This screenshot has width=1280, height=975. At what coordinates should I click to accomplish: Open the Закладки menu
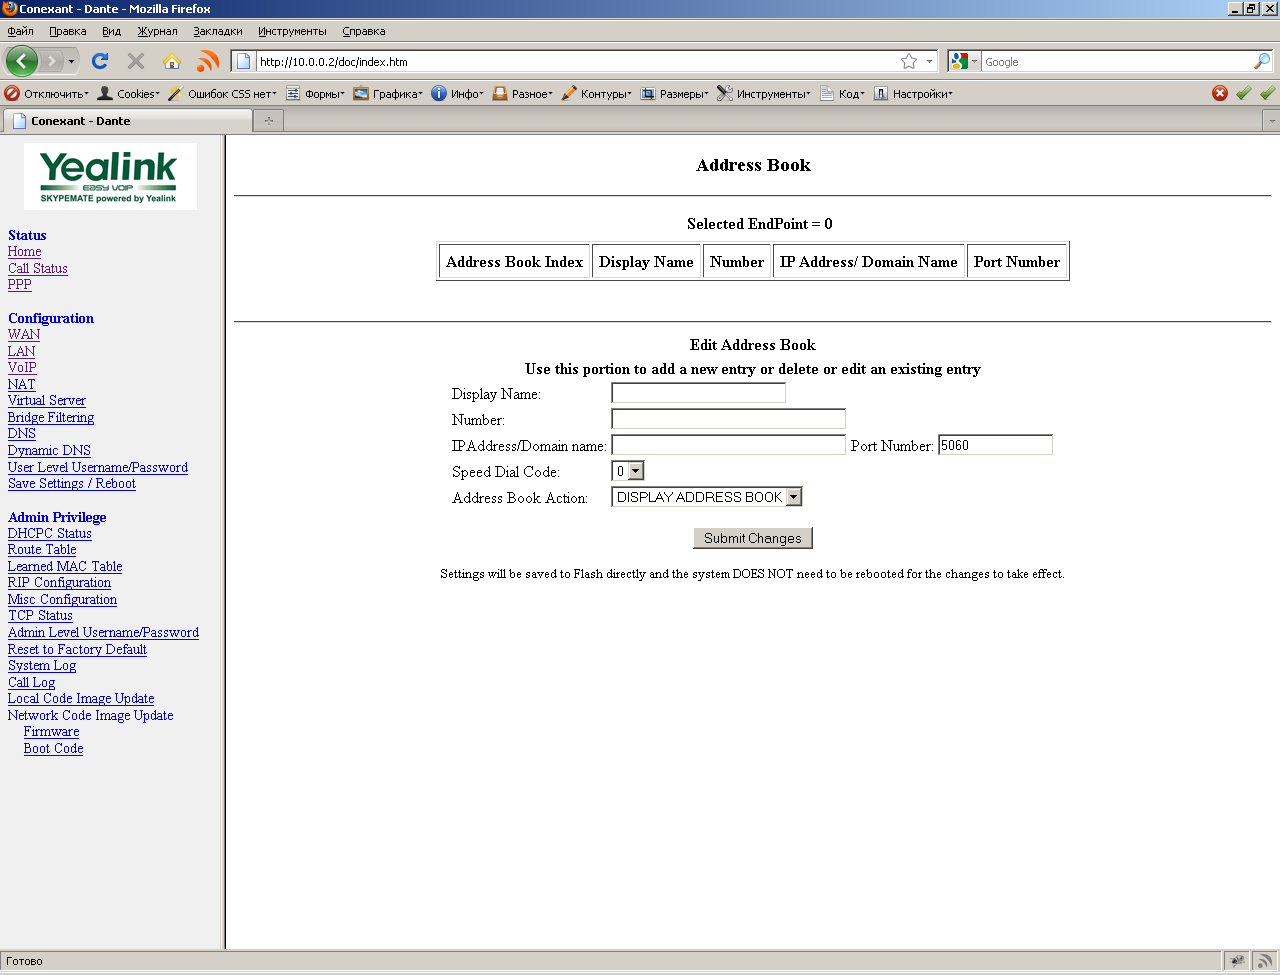tap(218, 31)
